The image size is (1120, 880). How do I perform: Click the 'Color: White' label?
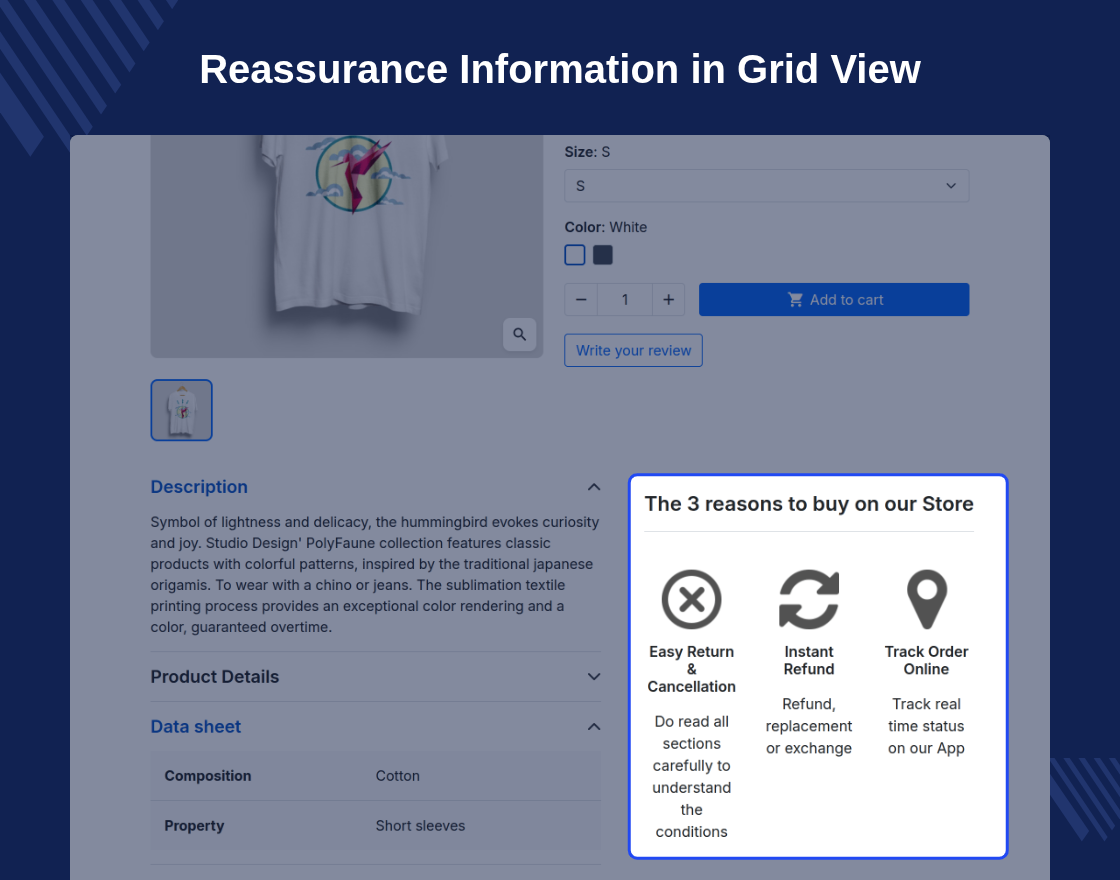[x=606, y=227]
